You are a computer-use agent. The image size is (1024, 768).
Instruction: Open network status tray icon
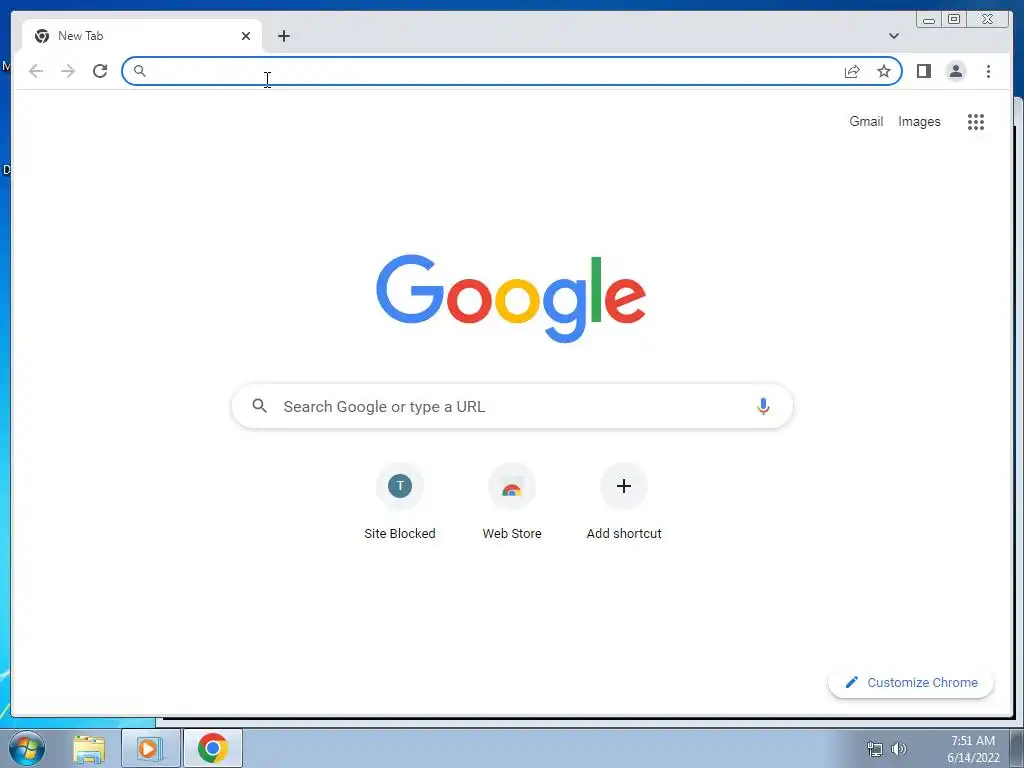click(x=874, y=749)
